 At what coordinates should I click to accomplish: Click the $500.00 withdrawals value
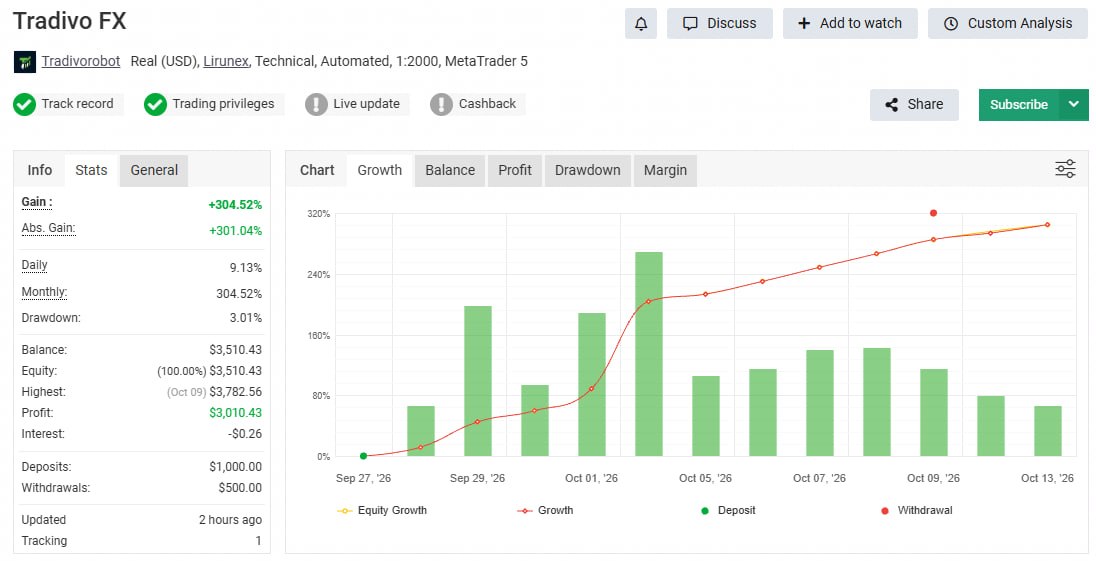[x=240, y=488]
